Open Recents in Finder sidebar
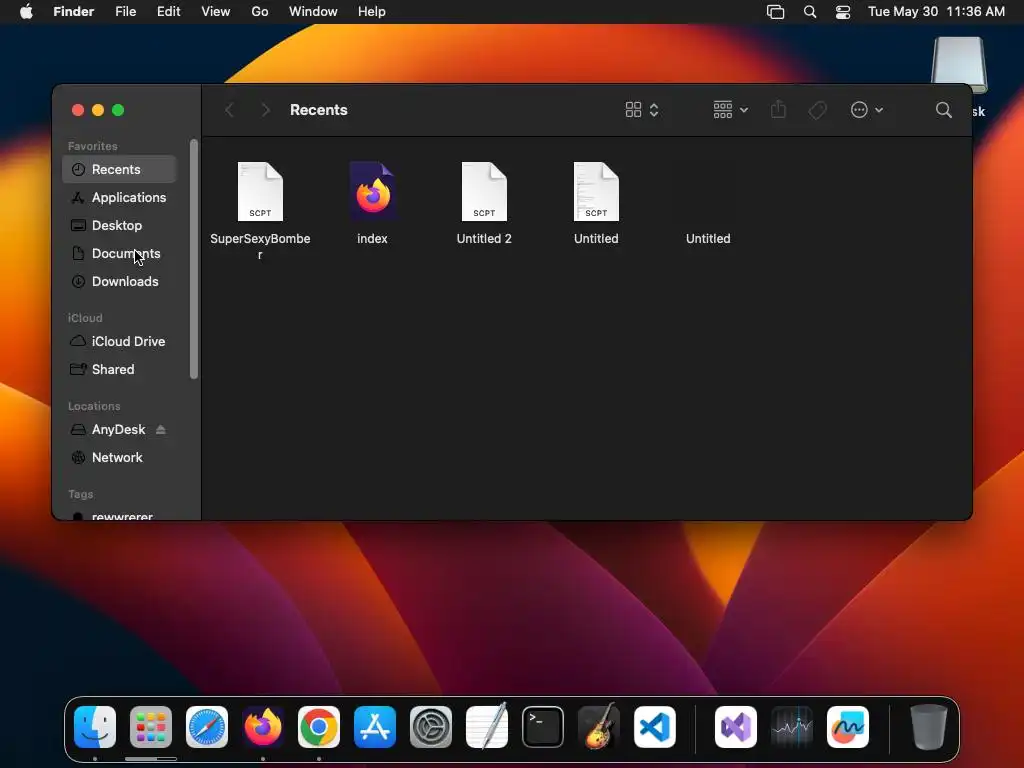 119,169
